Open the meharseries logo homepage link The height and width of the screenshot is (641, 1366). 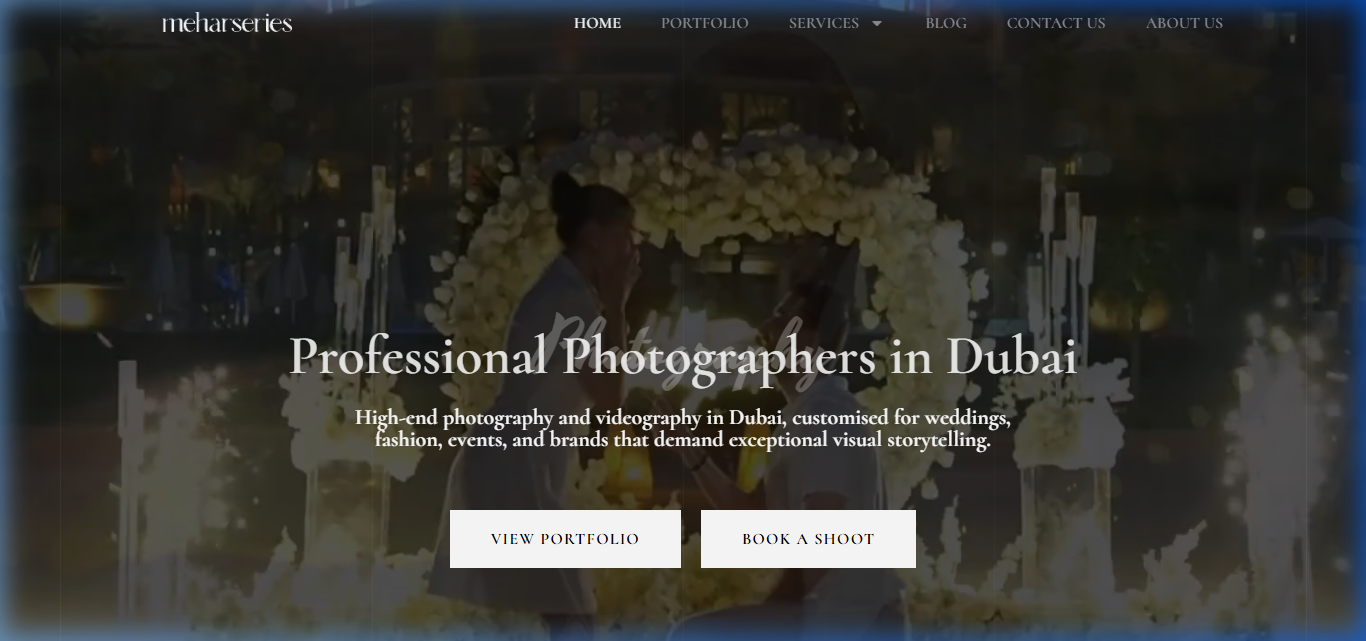pos(227,23)
